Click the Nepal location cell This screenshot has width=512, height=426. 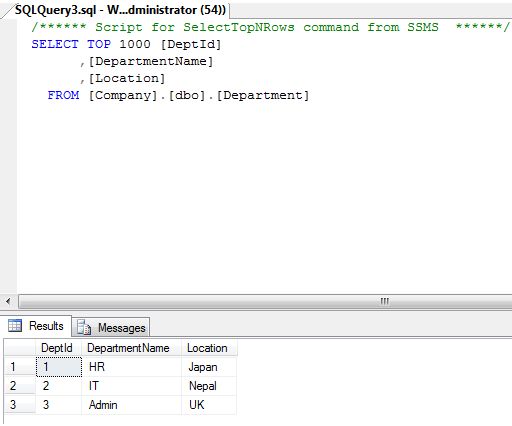point(209,386)
